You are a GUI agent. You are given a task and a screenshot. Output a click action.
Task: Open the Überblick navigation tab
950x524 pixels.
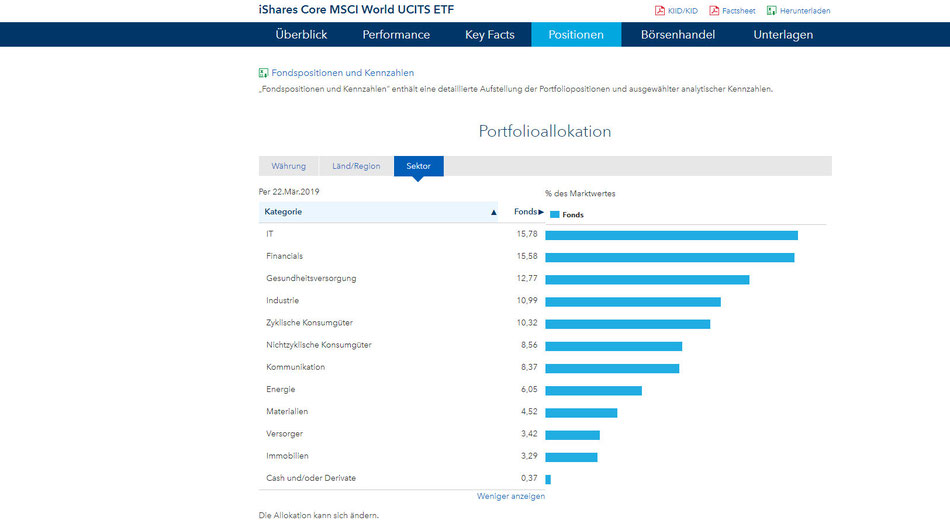click(301, 35)
